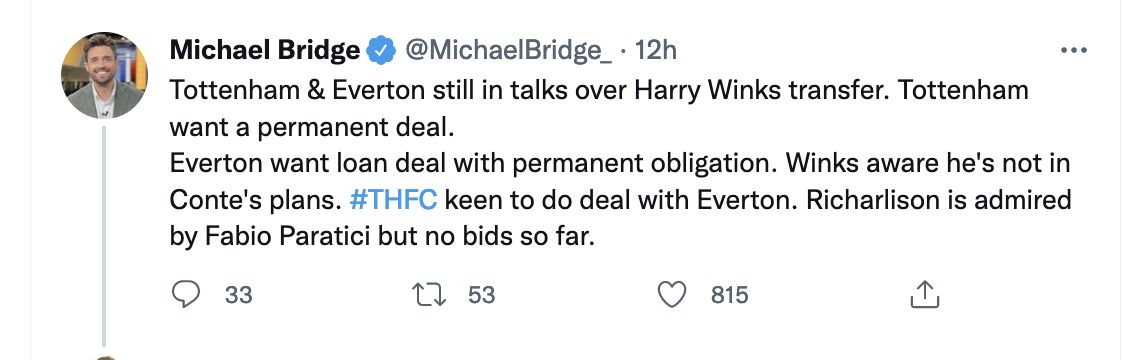
Task: Expand the three-dot more options menu
Action: point(1073,50)
